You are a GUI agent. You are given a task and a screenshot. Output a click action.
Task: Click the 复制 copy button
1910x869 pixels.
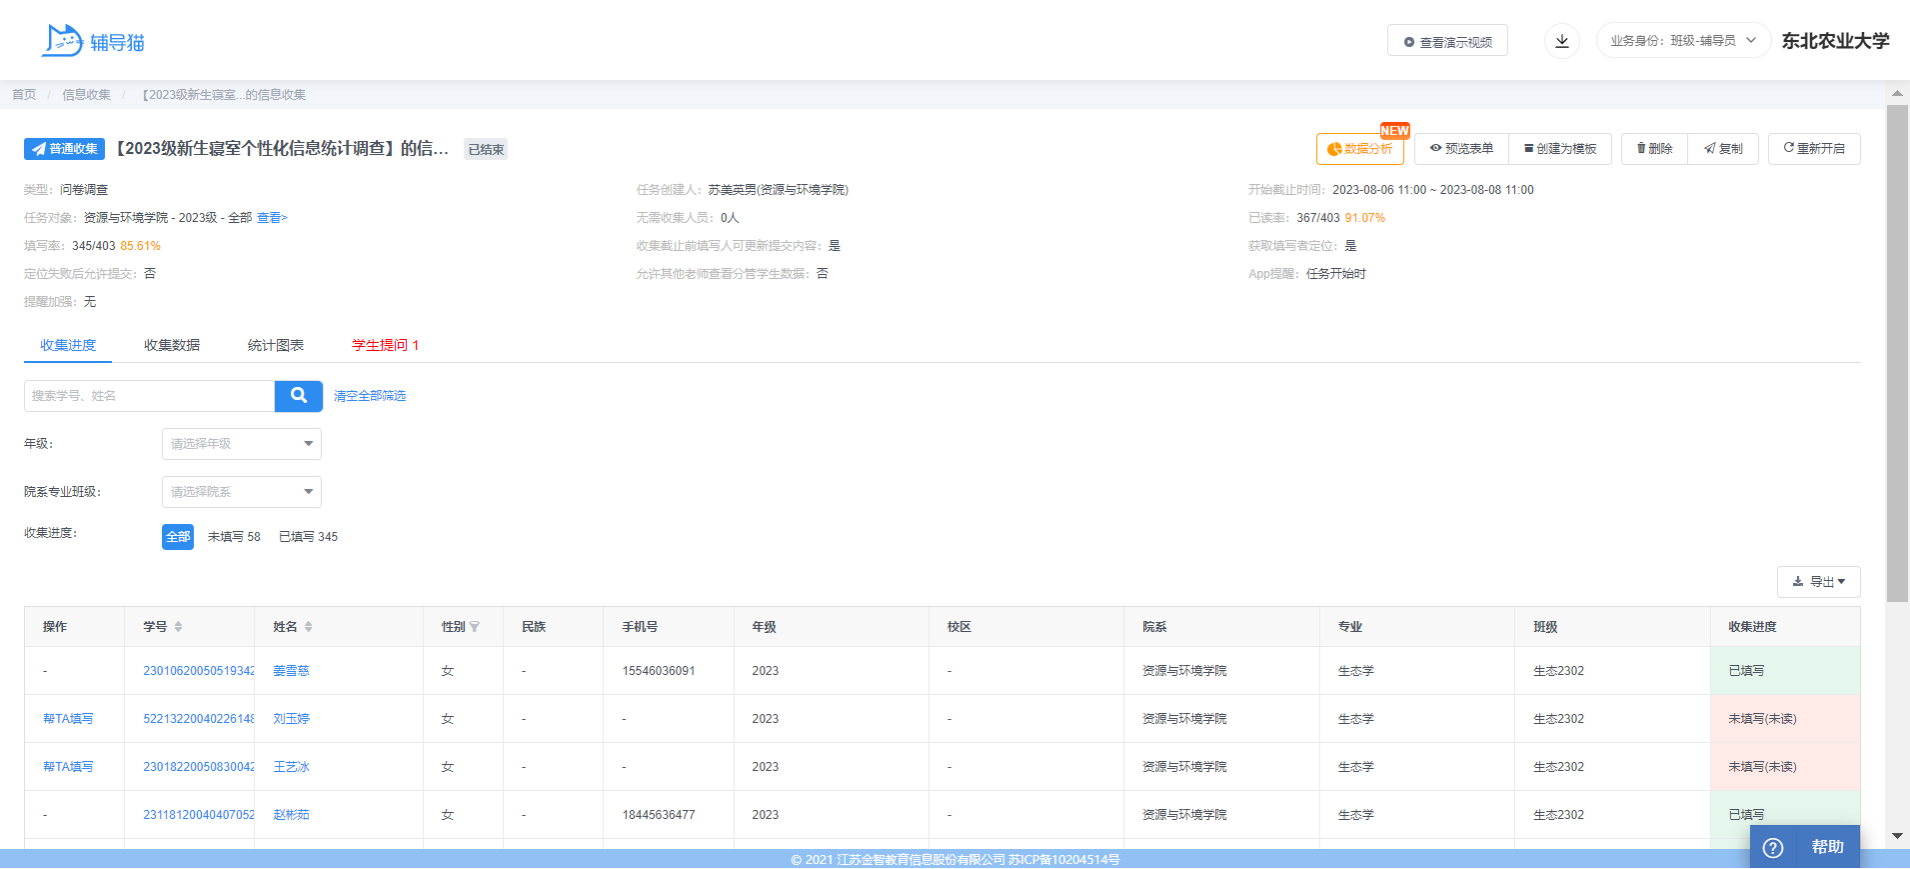tap(1723, 149)
